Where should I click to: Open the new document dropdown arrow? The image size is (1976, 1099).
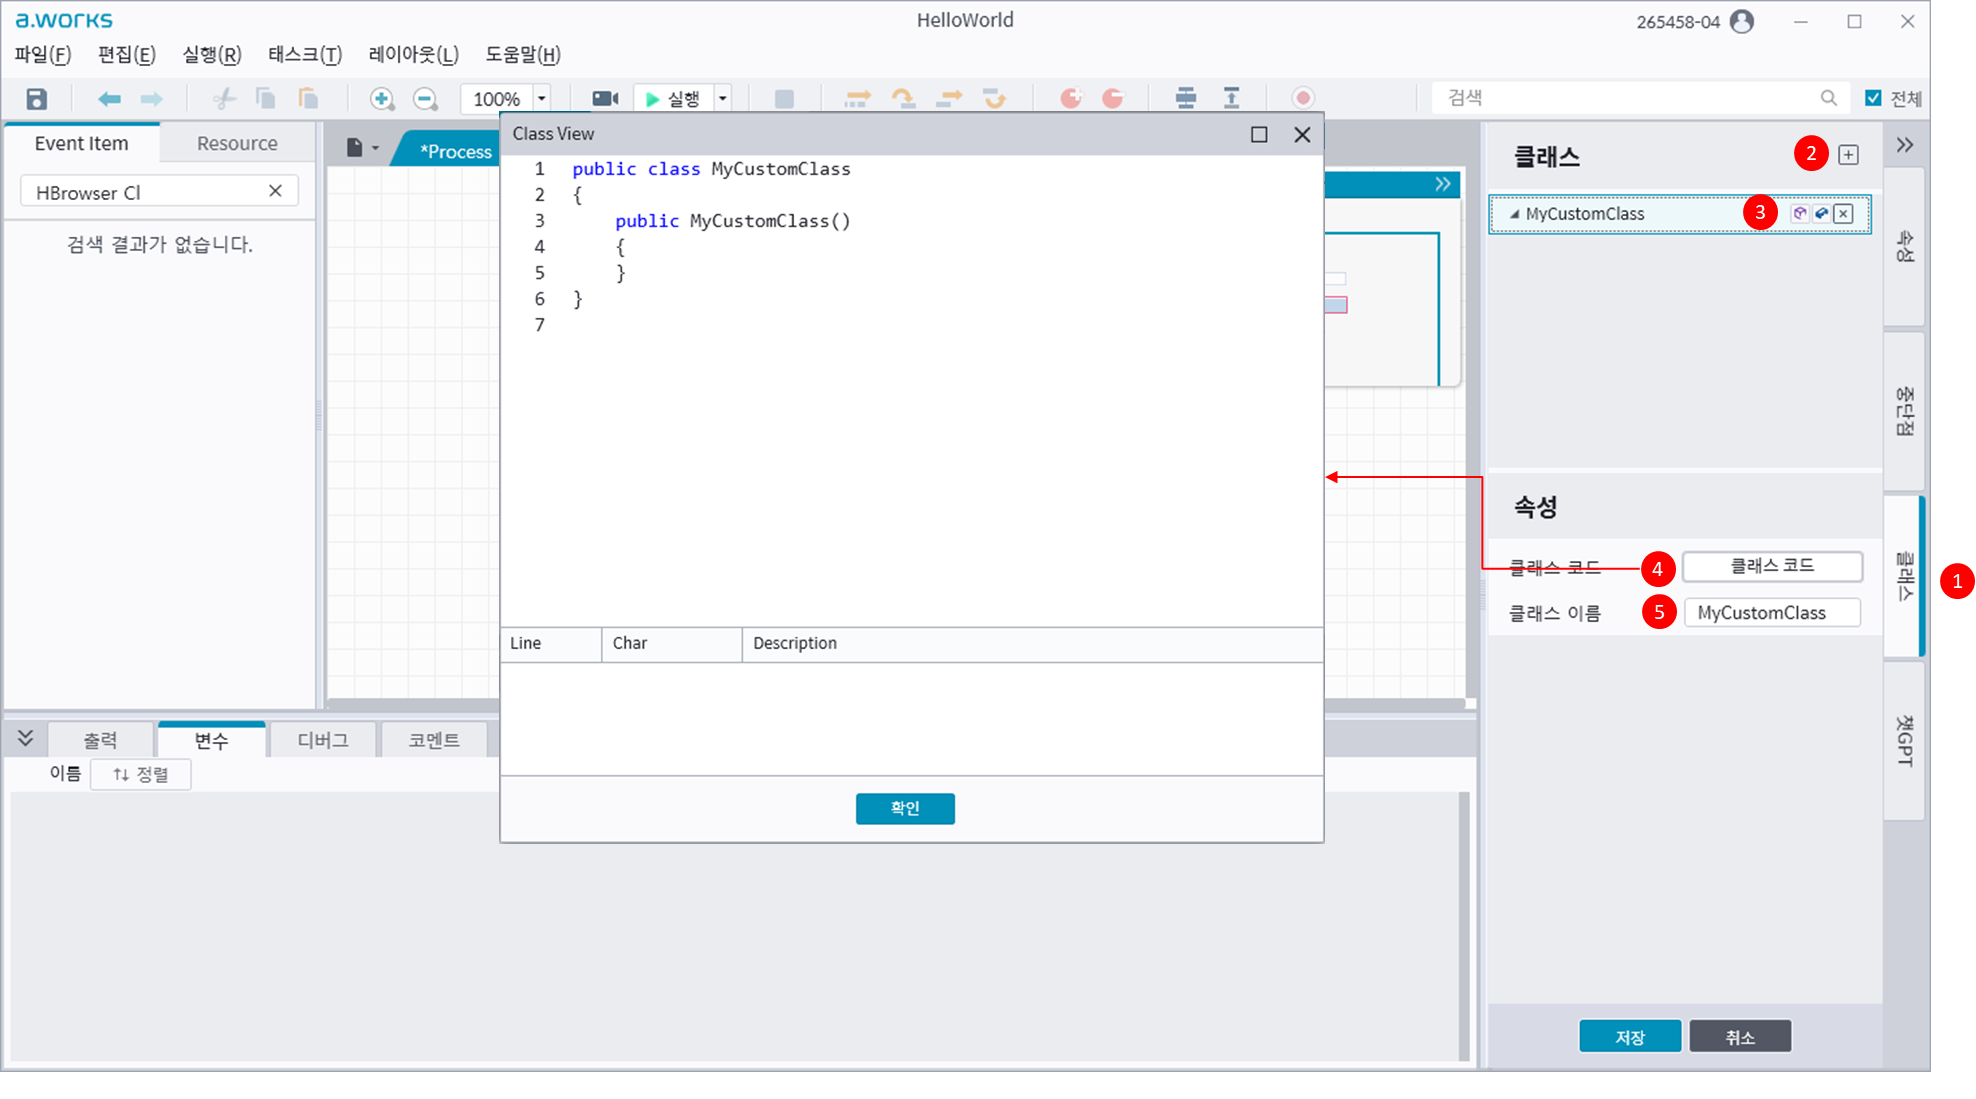[375, 148]
